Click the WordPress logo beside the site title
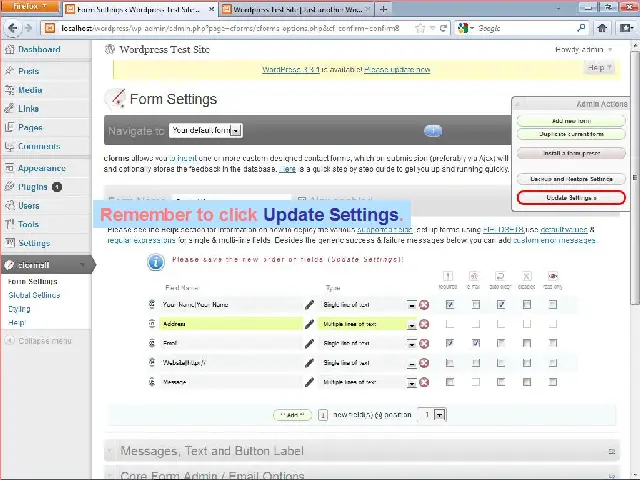 click(109, 49)
